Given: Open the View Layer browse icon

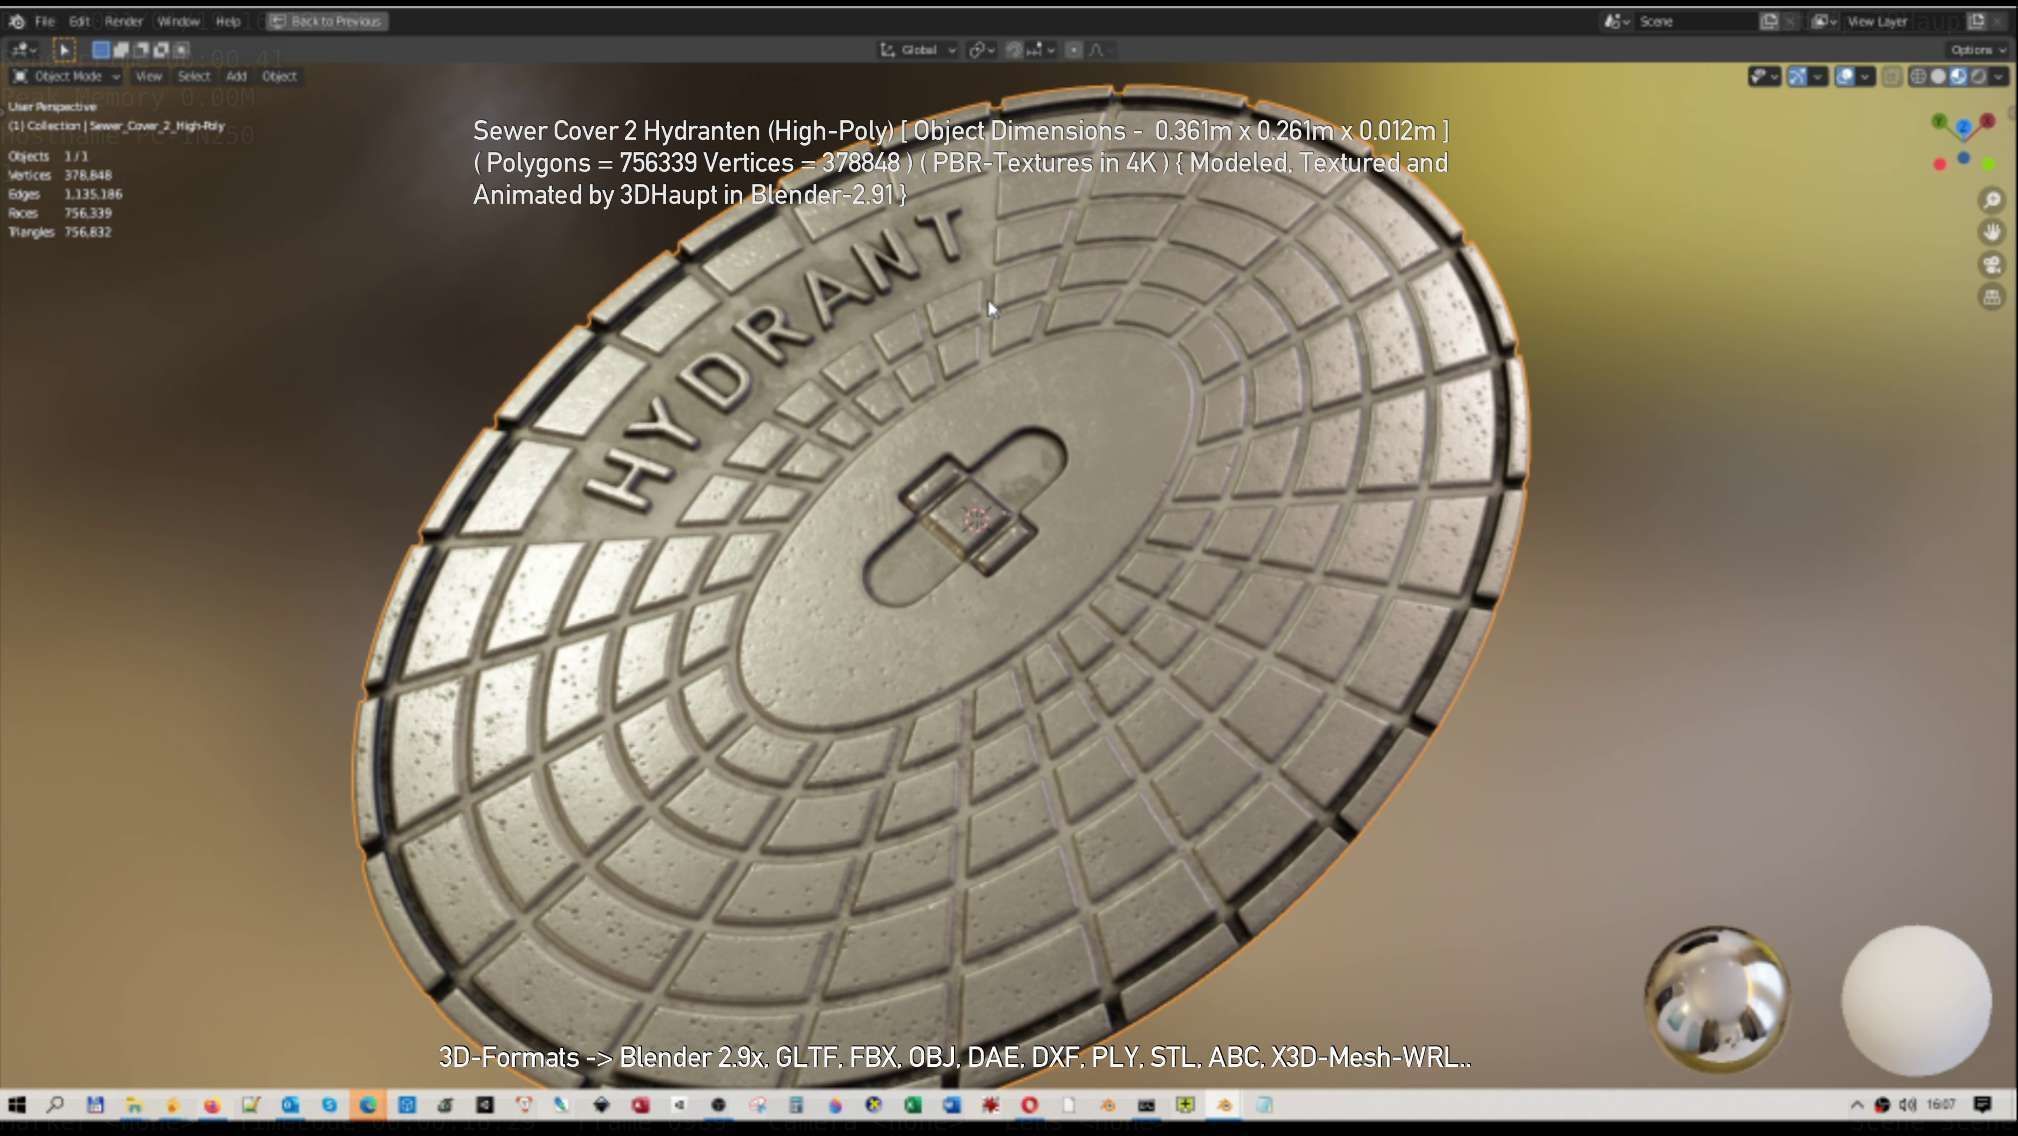Looking at the screenshot, I should [1823, 21].
